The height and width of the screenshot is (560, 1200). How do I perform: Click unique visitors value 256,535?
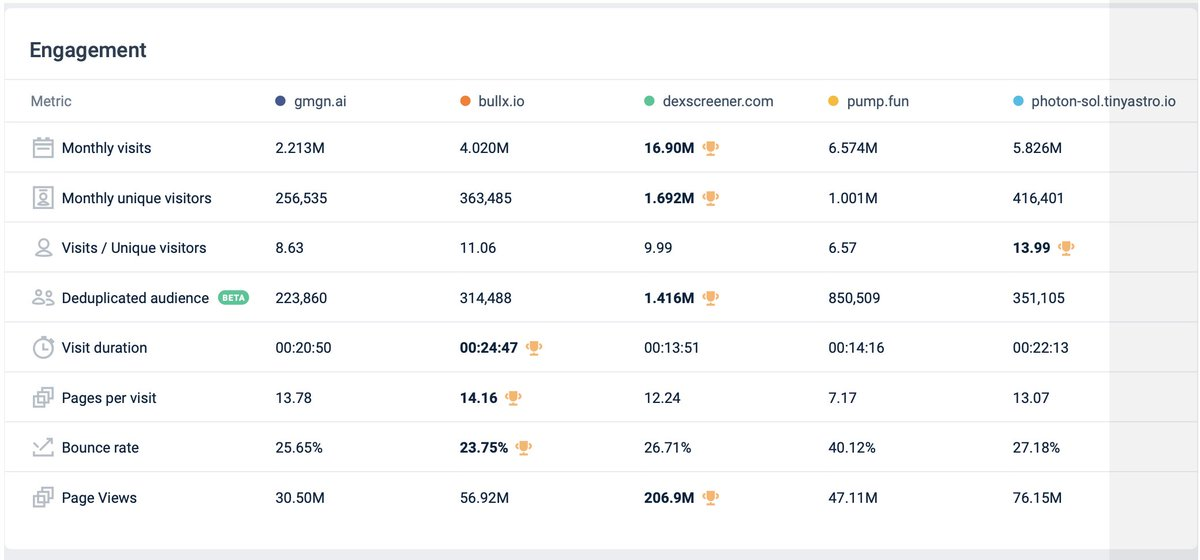coord(301,198)
